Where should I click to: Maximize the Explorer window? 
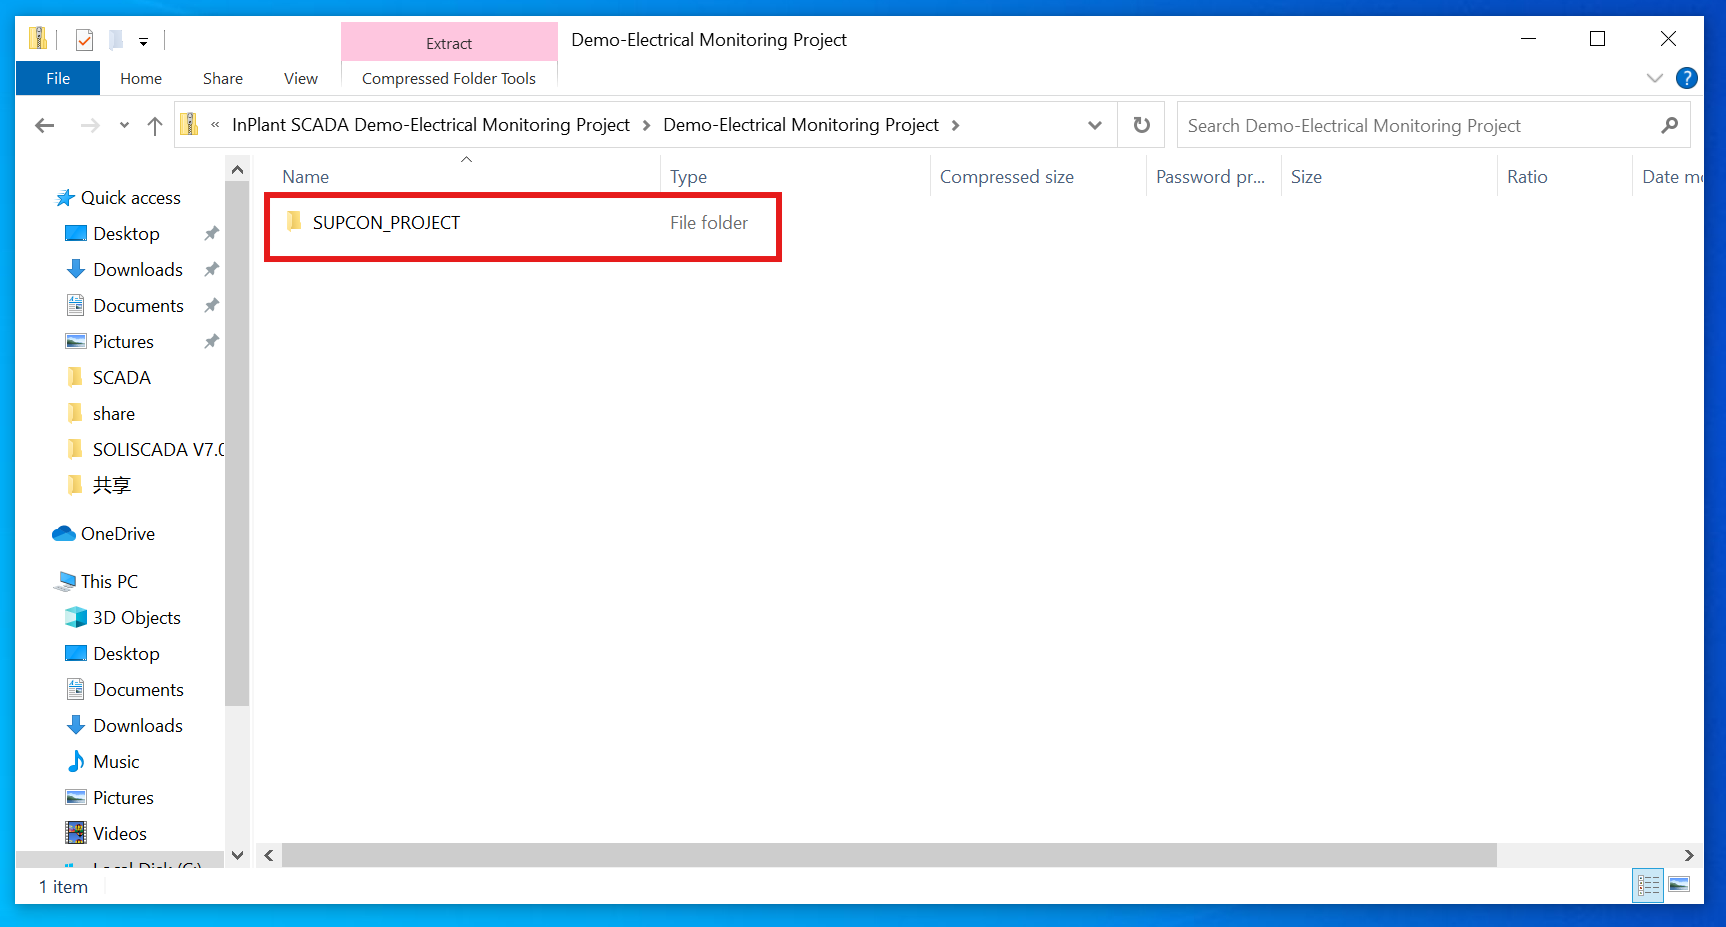coord(1597,39)
